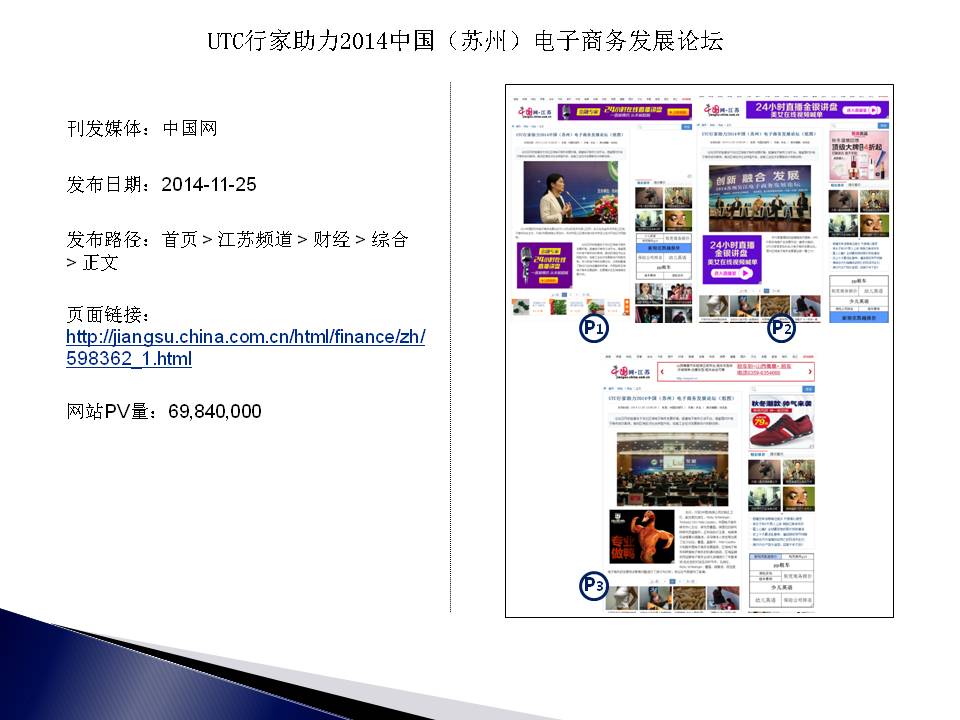Click the slide title about UTC行家
960x720 pixels.
click(465, 41)
